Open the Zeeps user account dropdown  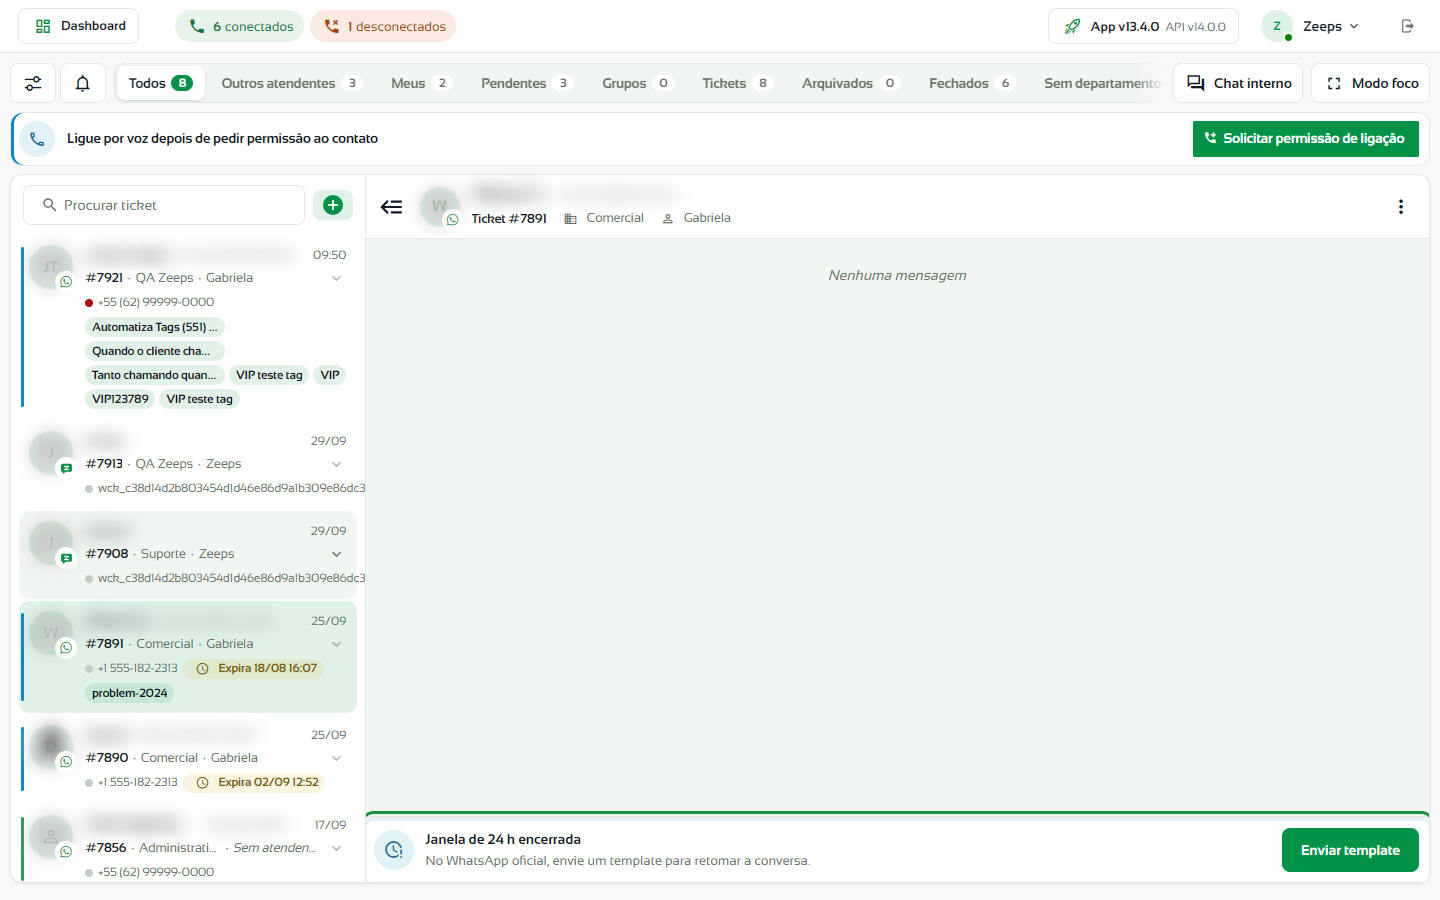point(1311,26)
